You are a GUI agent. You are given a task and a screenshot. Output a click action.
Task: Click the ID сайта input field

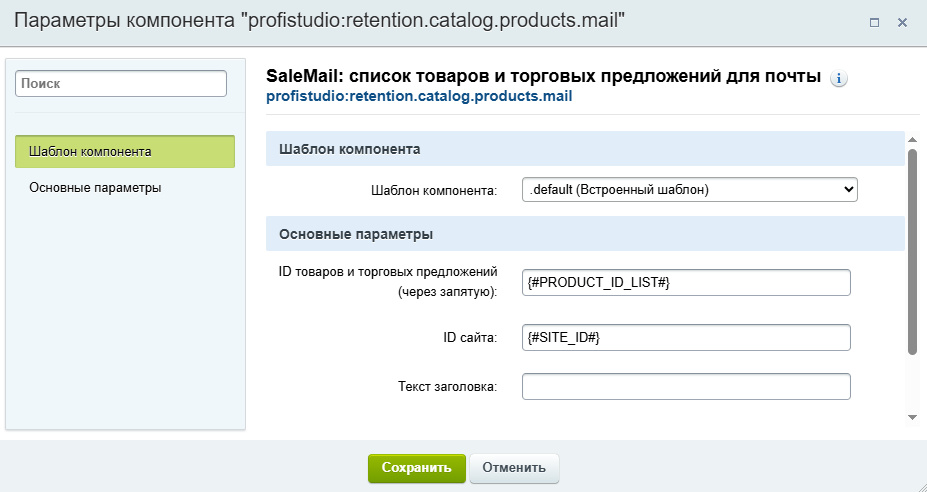coord(686,338)
